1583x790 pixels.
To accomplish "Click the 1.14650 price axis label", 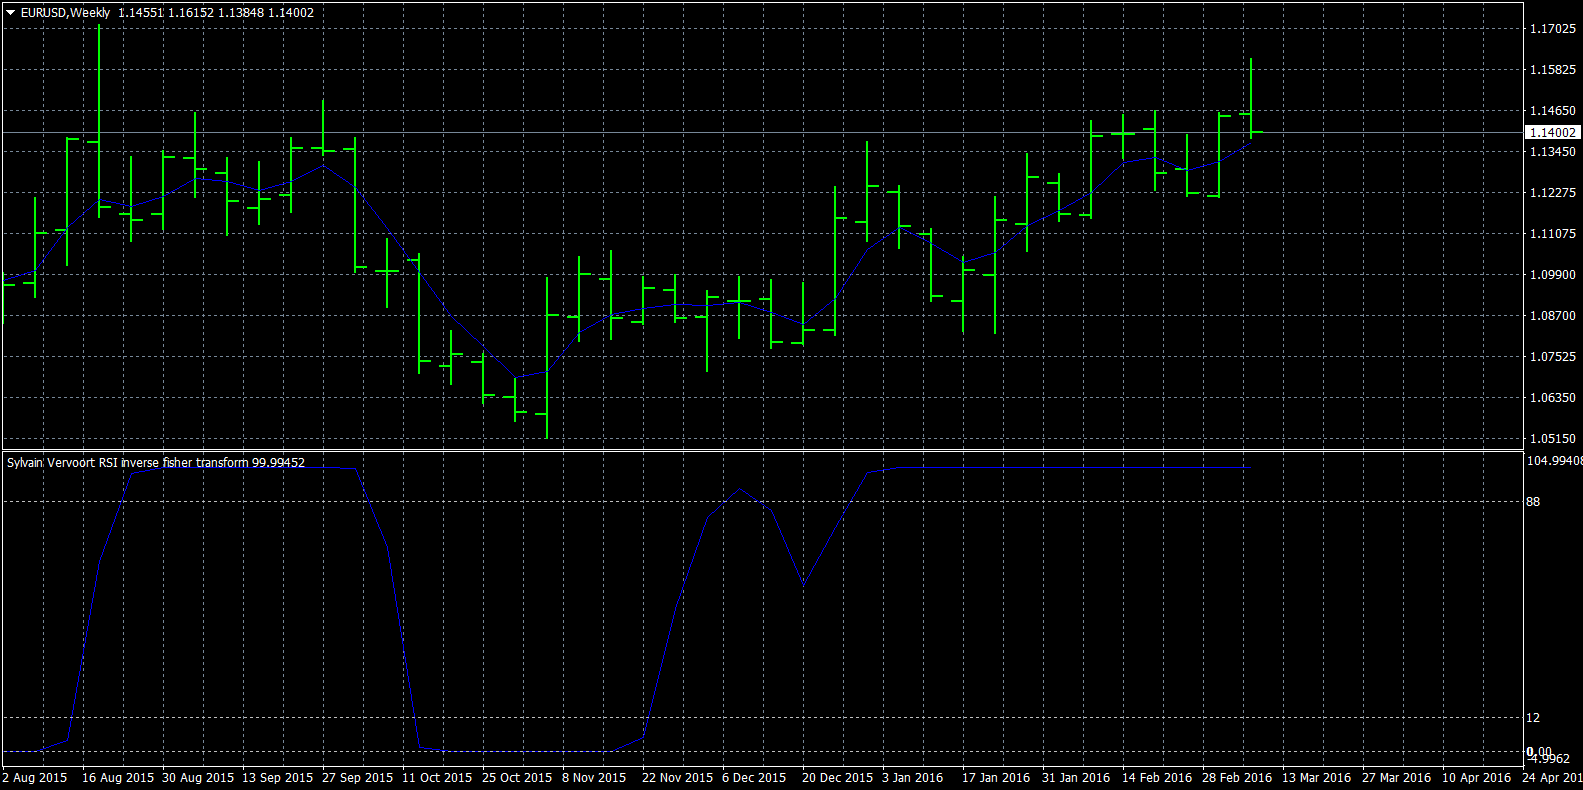I will click(x=1553, y=111).
